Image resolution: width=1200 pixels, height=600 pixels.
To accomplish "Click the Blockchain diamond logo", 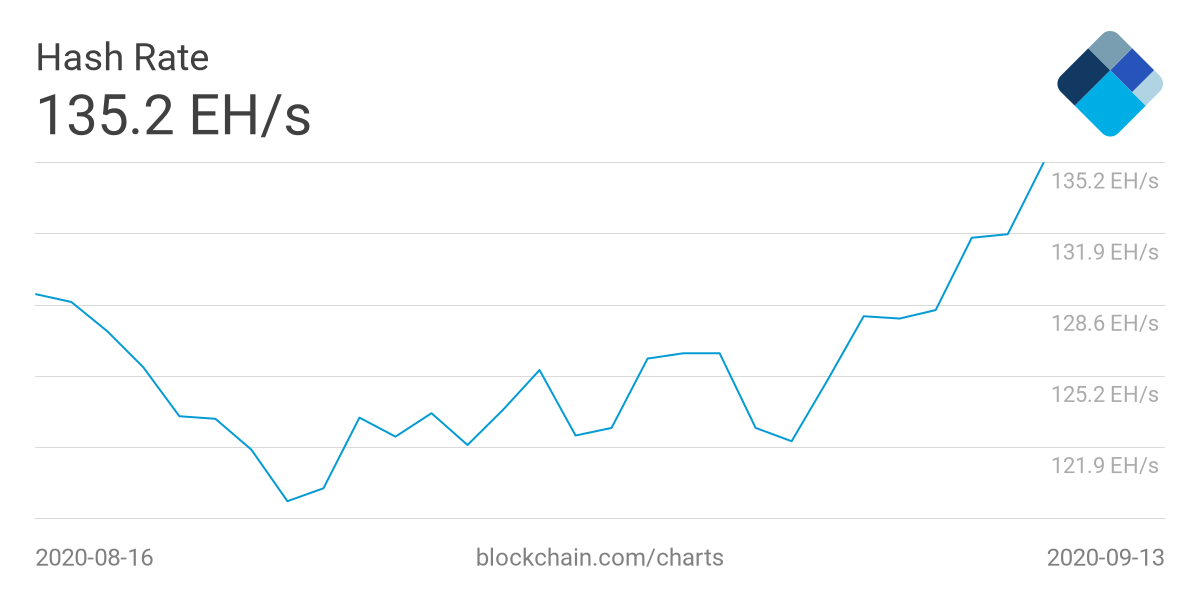I will tap(1110, 83).
